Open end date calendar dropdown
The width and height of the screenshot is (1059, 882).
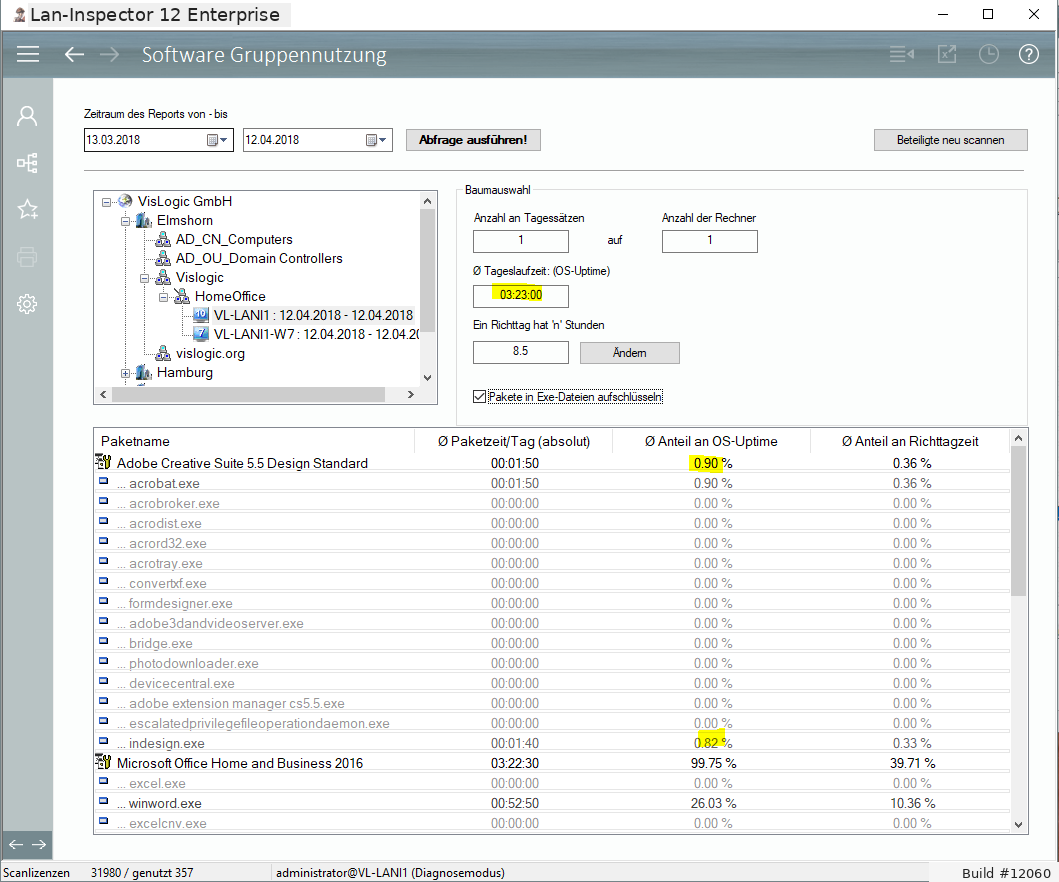click(x=376, y=140)
